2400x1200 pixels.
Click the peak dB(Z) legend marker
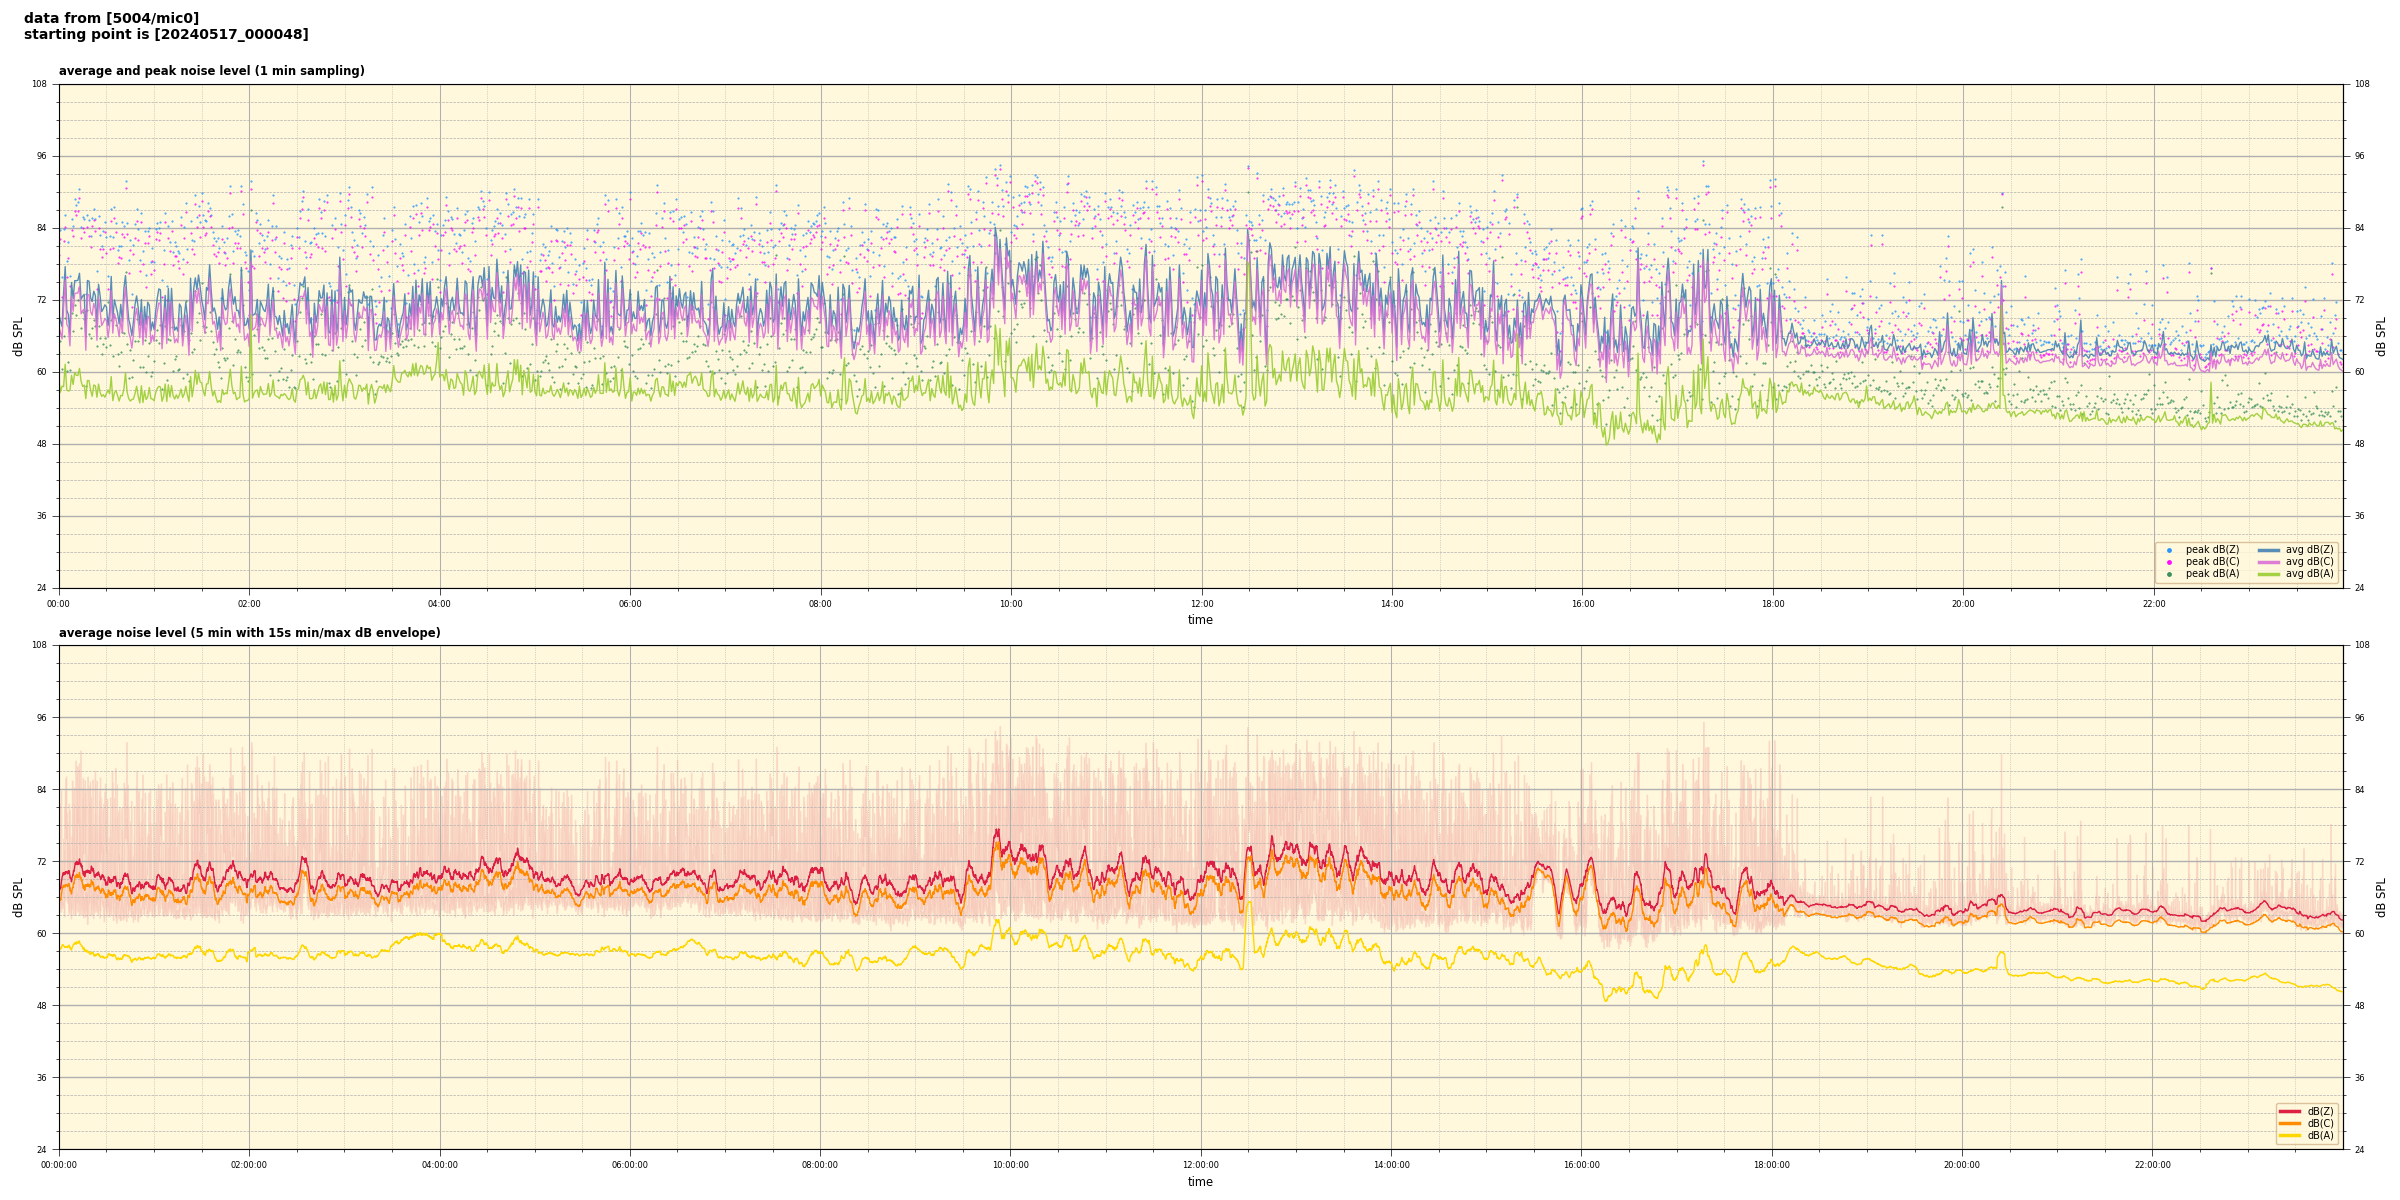point(2169,550)
